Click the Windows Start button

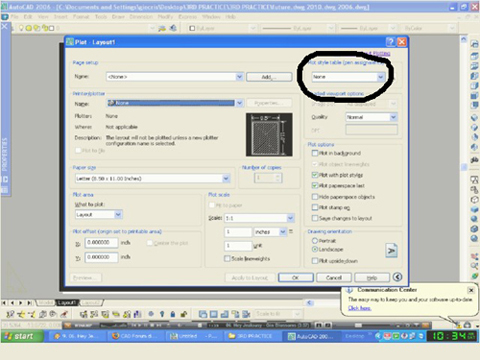click(22, 336)
